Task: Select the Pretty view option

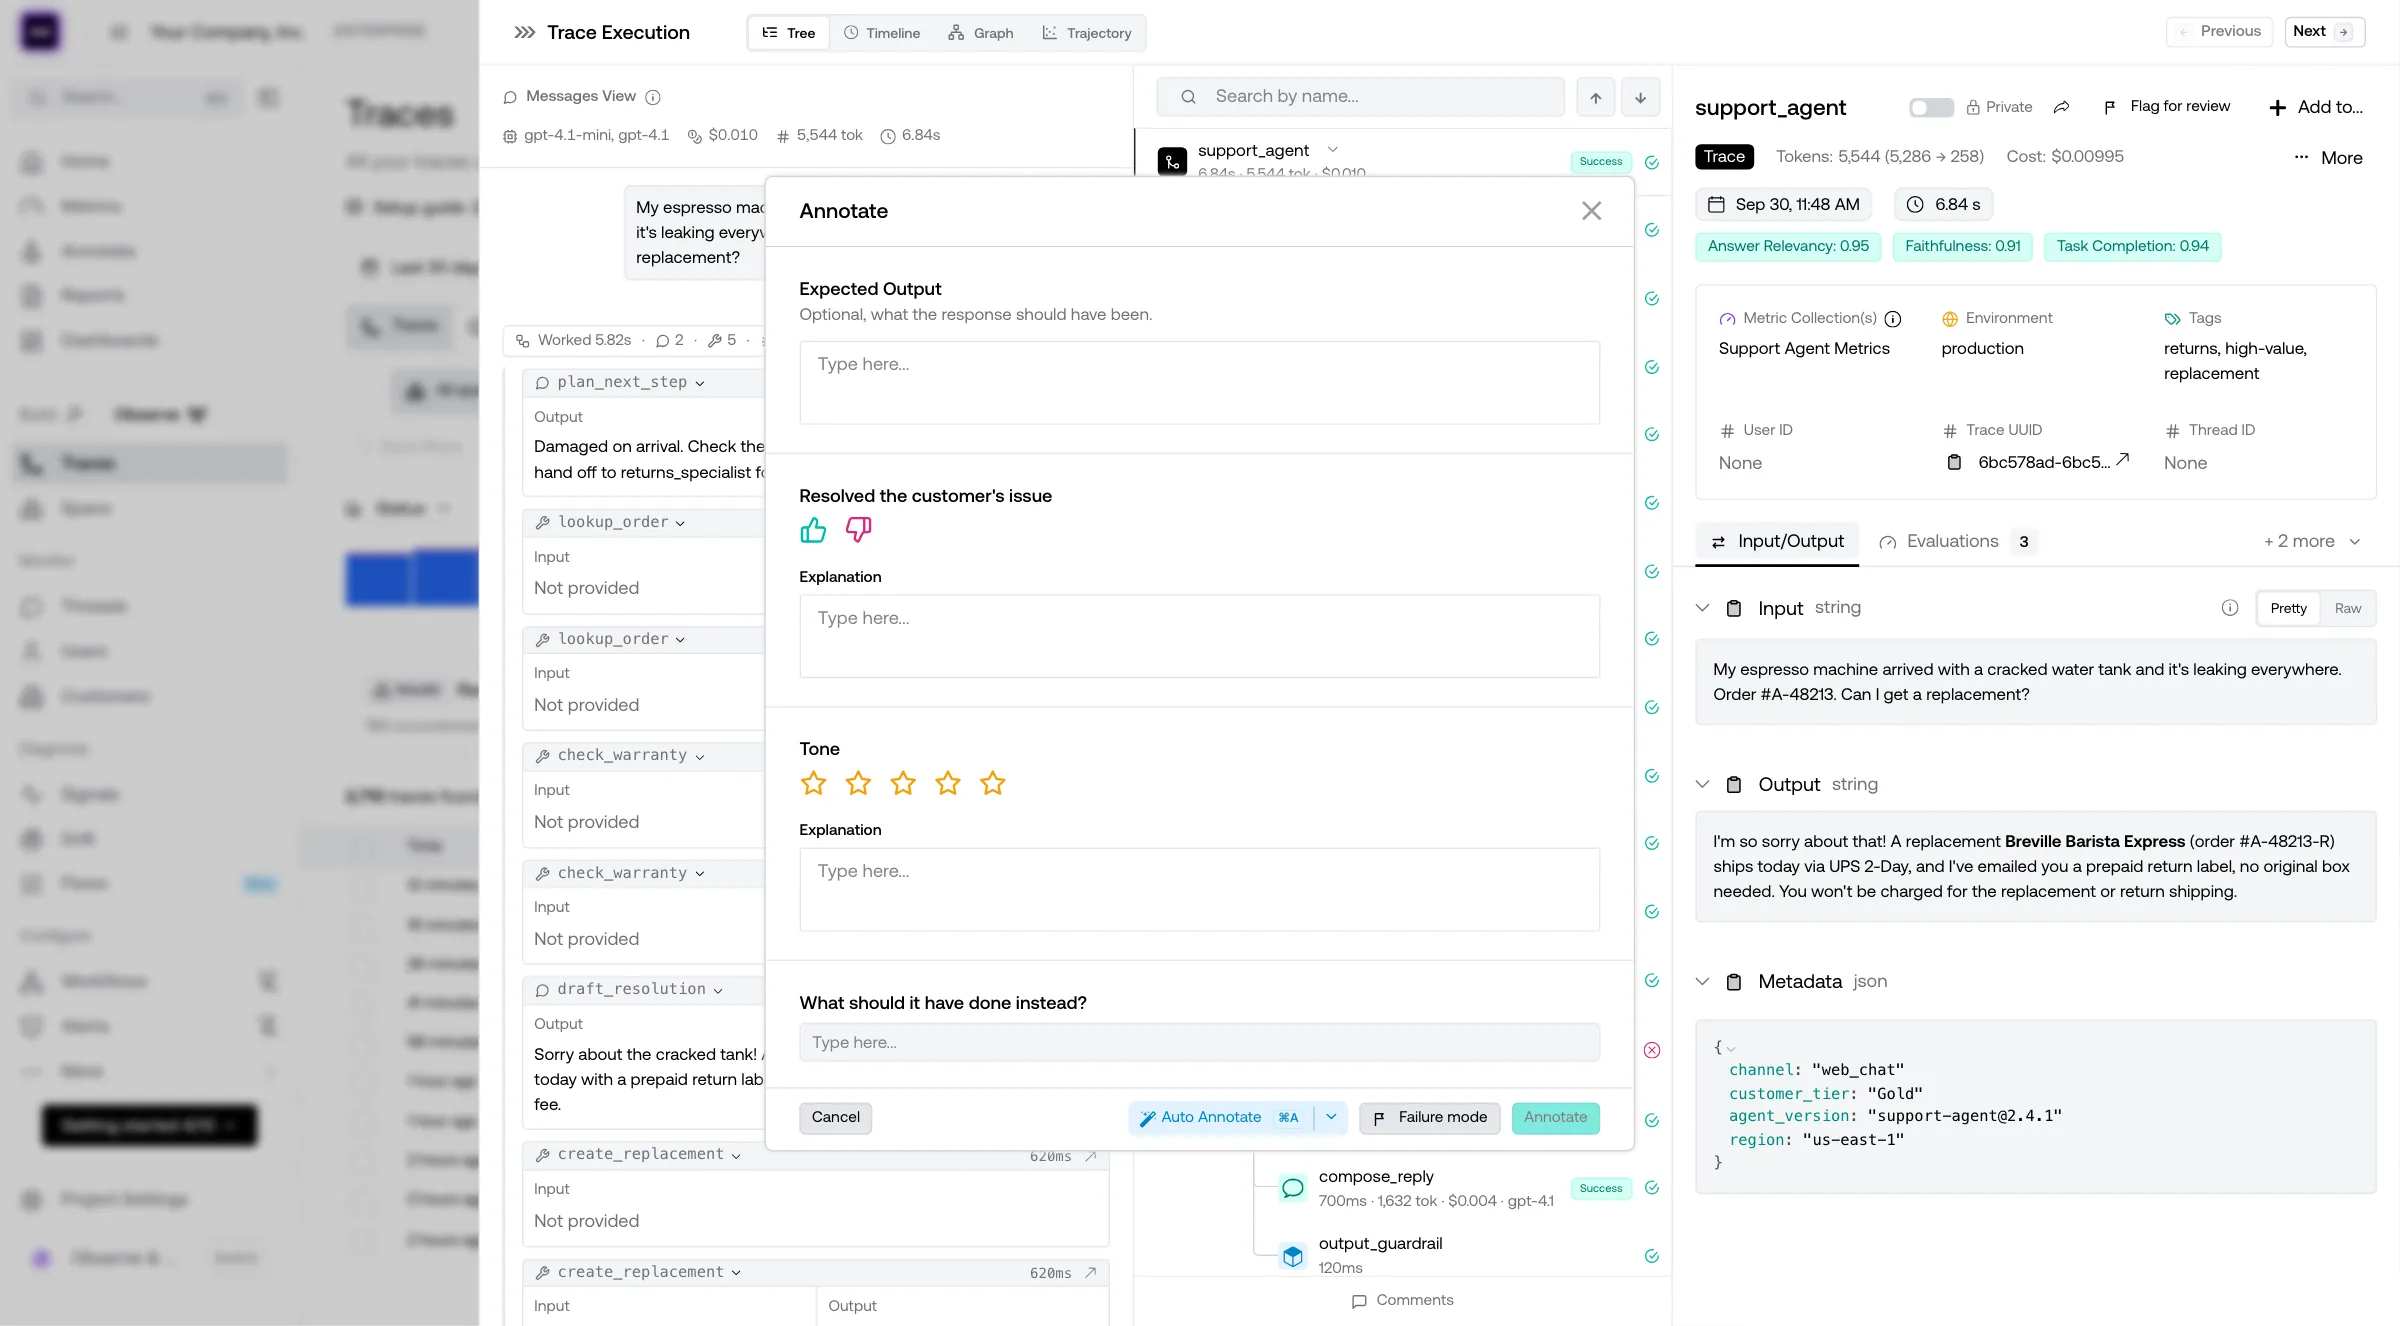Action: 2288,608
